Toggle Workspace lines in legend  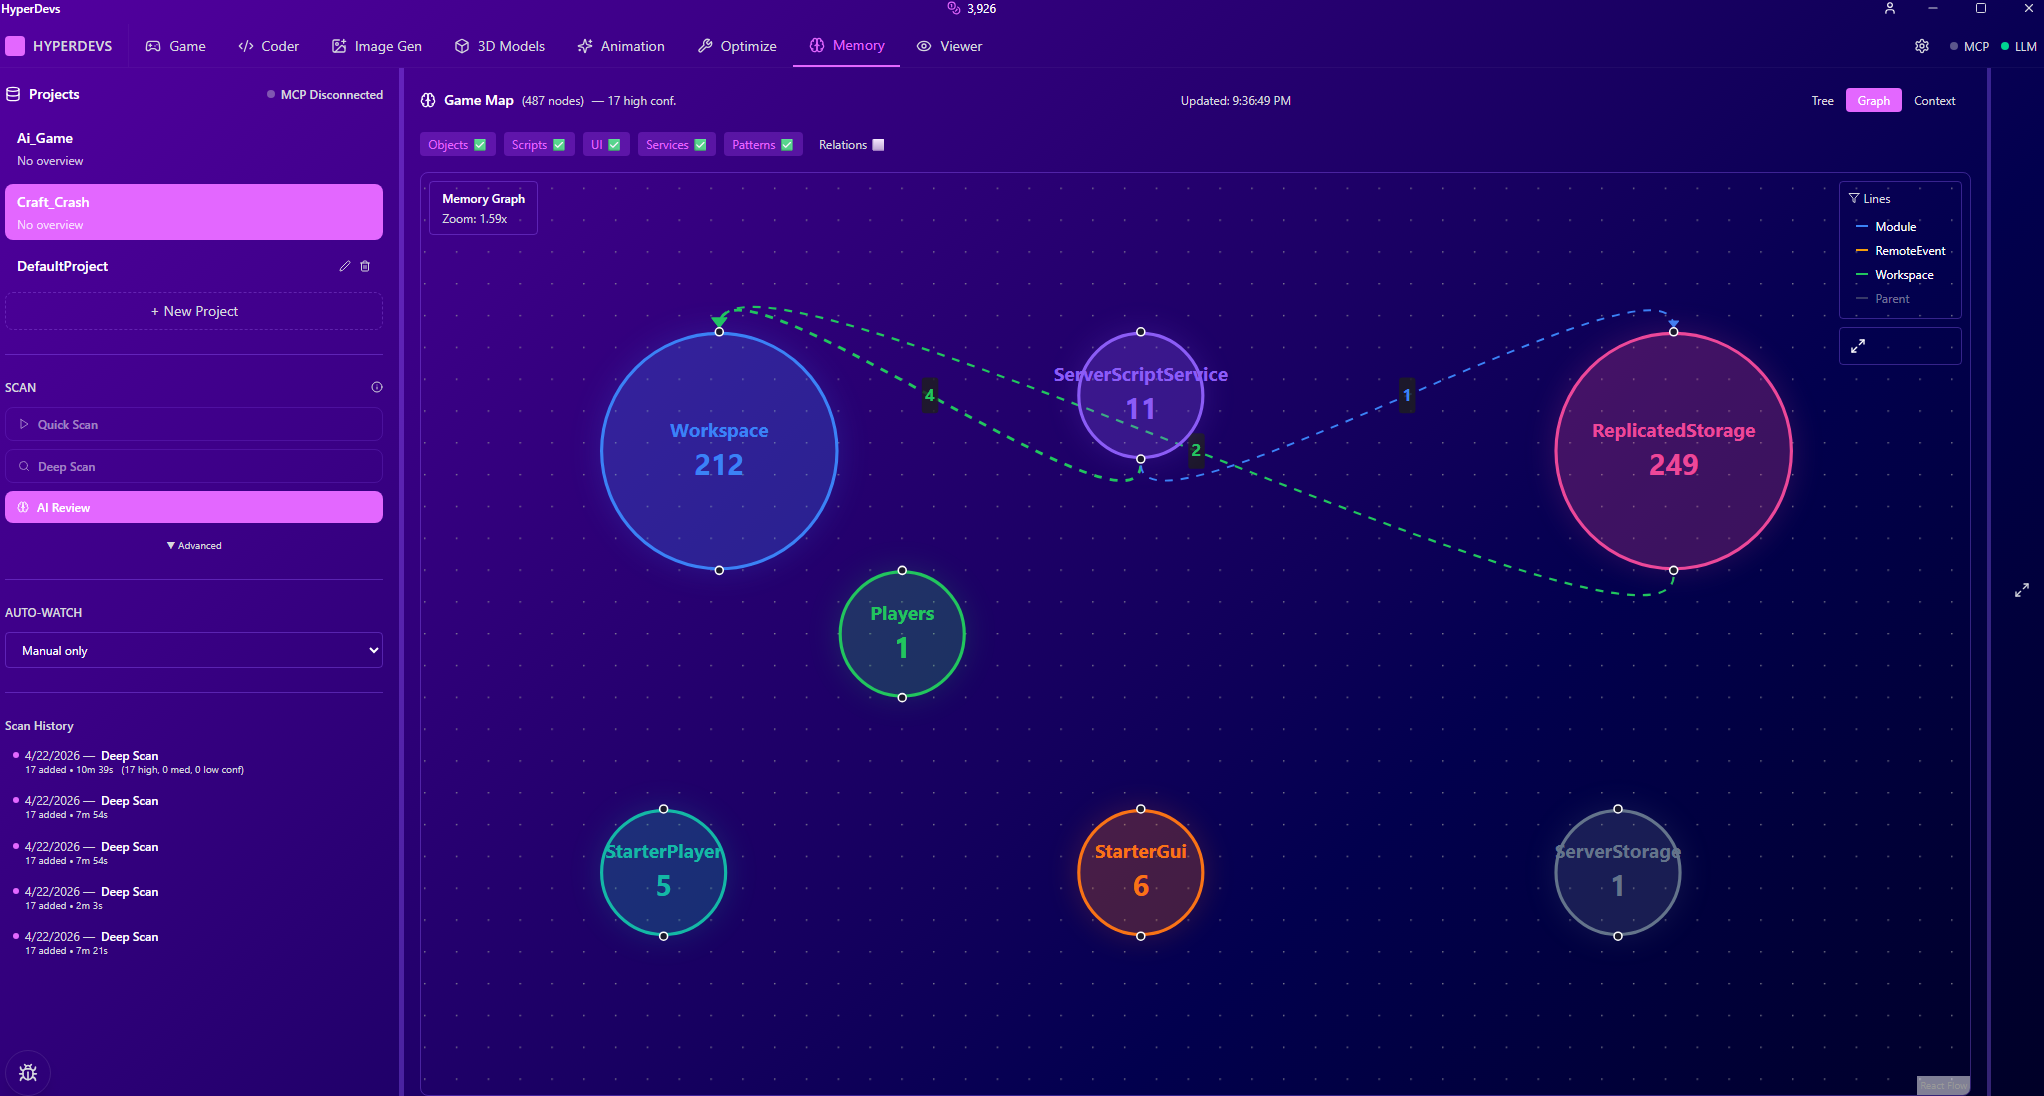tap(1894, 275)
